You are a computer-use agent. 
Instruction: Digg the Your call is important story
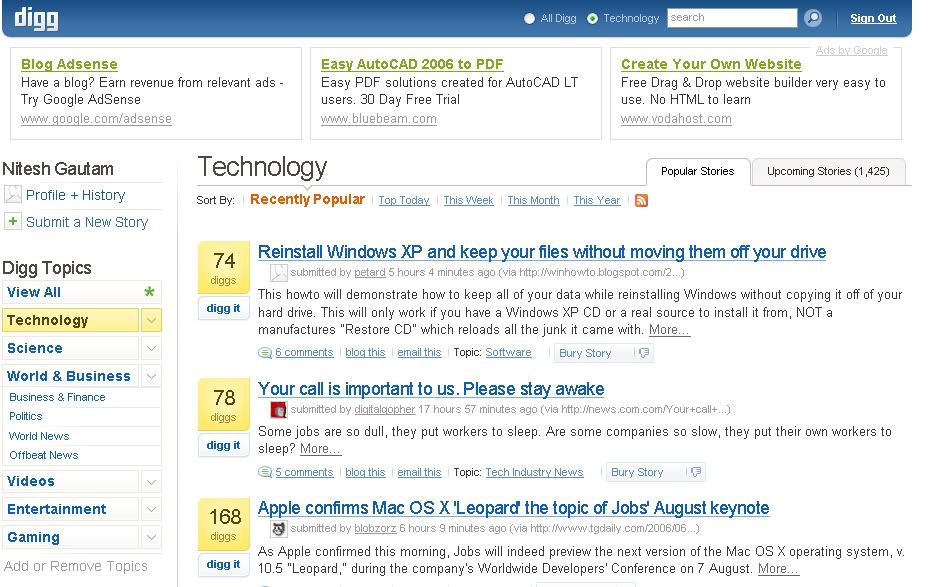pyautogui.click(x=223, y=446)
